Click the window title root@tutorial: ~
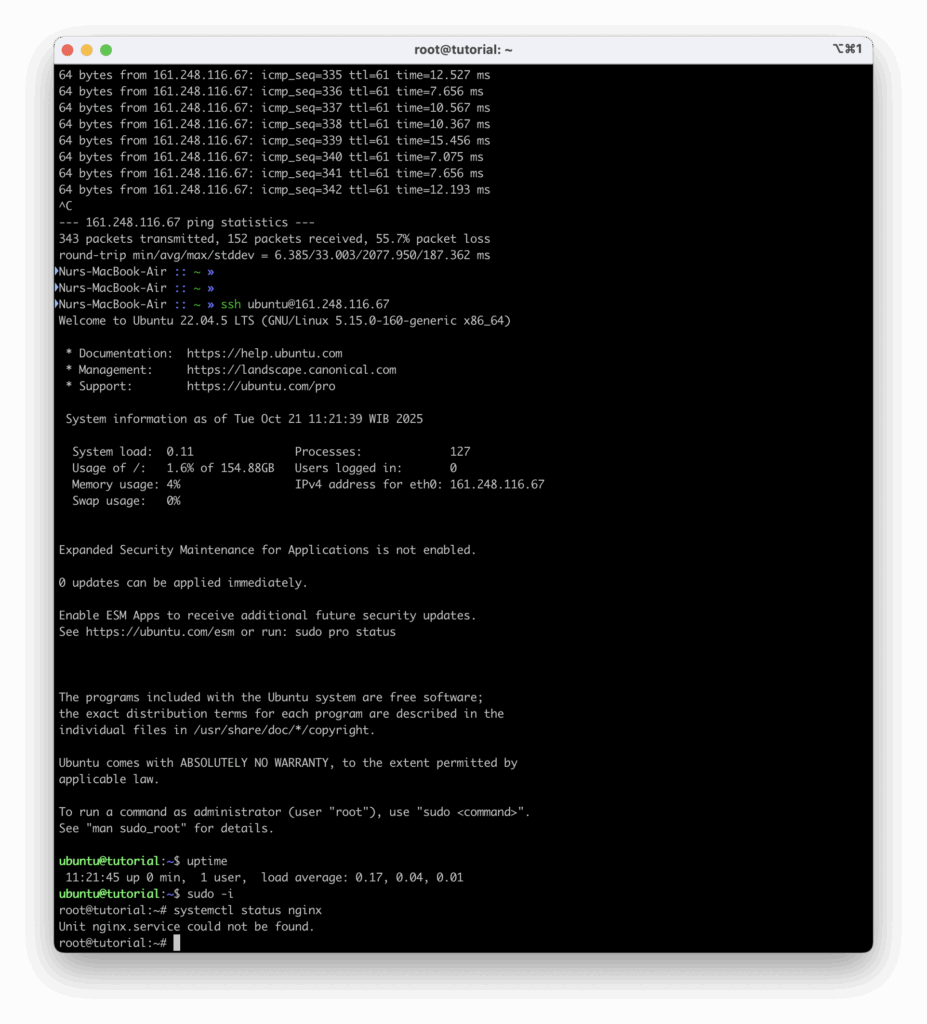The height and width of the screenshot is (1024, 927). click(x=463, y=49)
